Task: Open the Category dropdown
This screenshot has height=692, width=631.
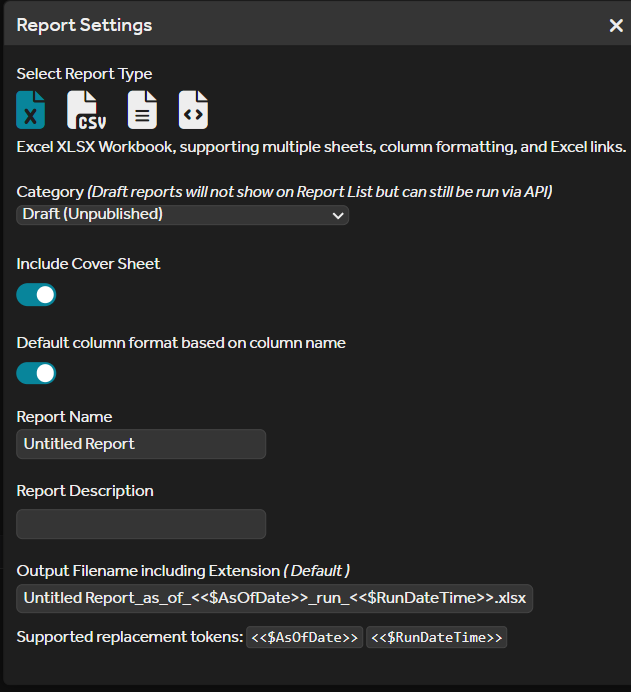Action: (182, 214)
